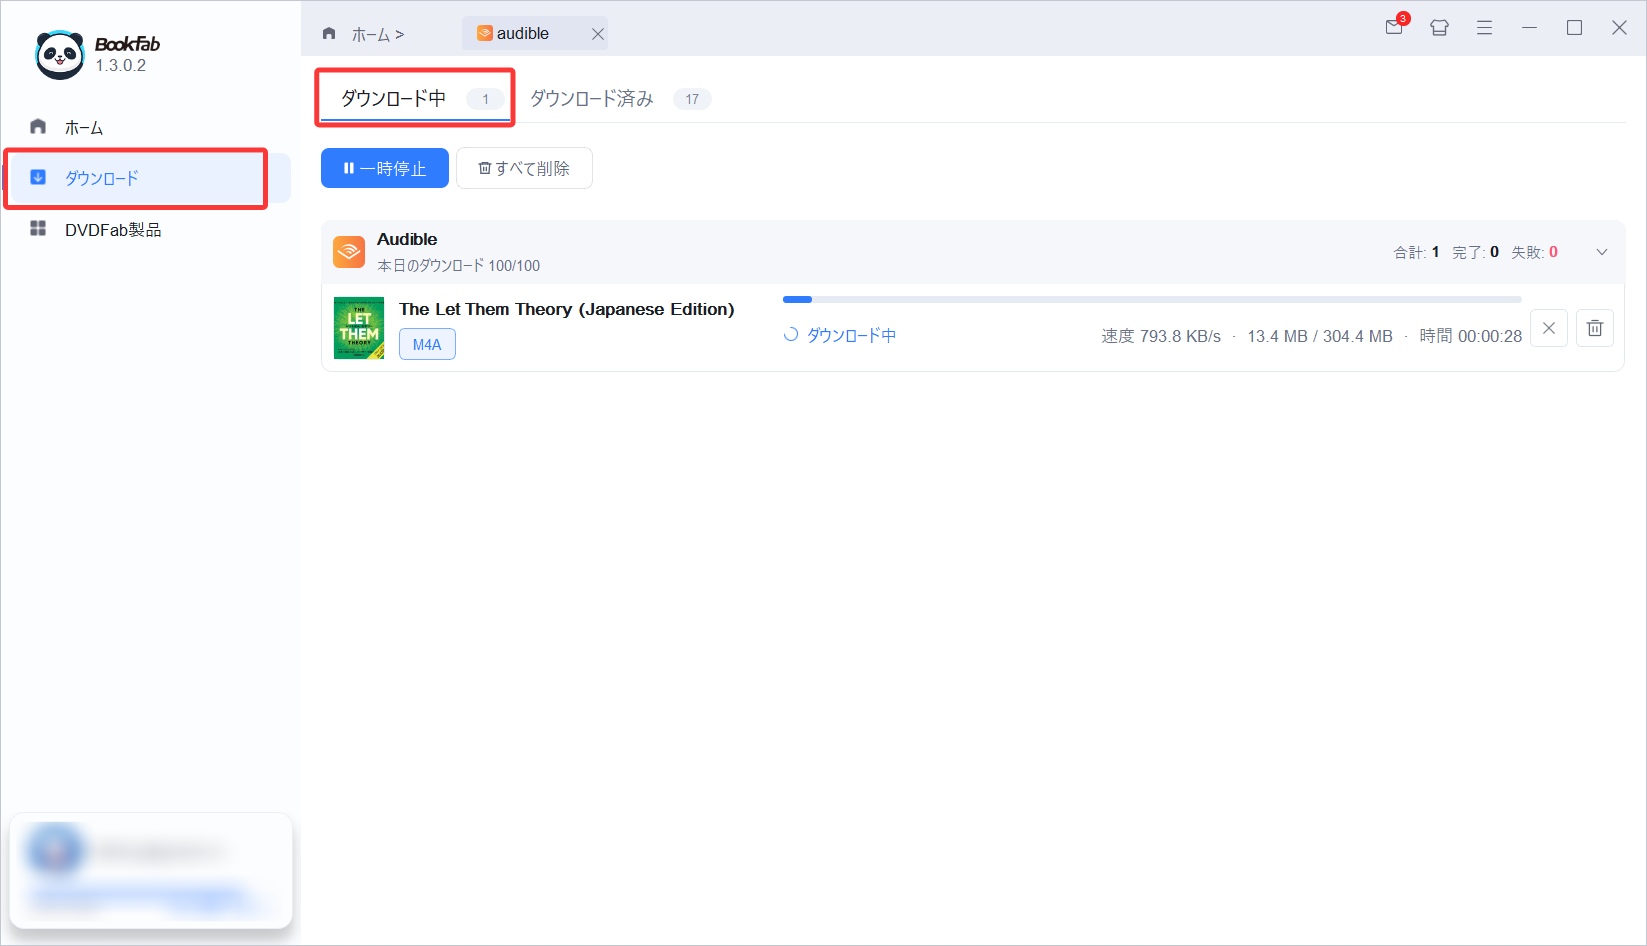
Task: Click すべて削除 button
Action: coord(524,168)
